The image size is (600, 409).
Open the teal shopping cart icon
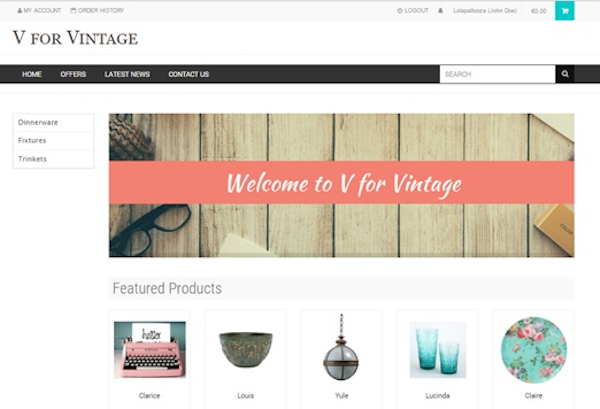(x=564, y=11)
